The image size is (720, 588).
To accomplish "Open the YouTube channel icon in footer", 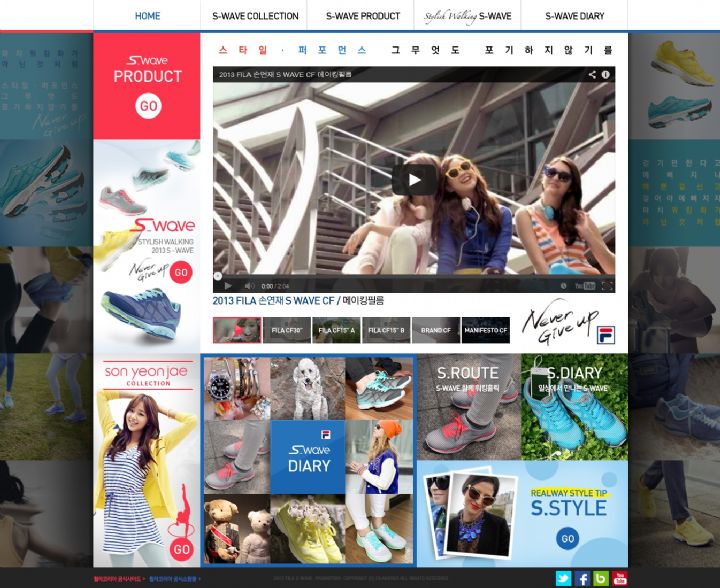I will (x=620, y=578).
